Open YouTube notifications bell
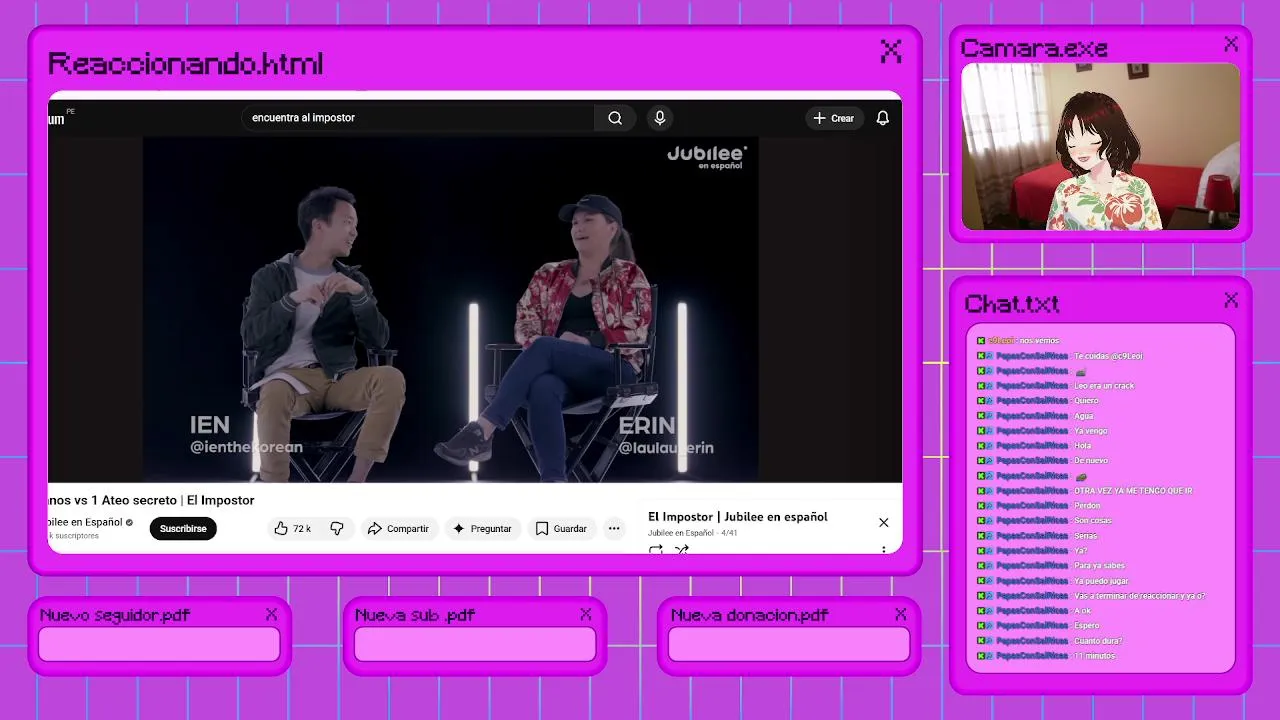 pyautogui.click(x=883, y=118)
